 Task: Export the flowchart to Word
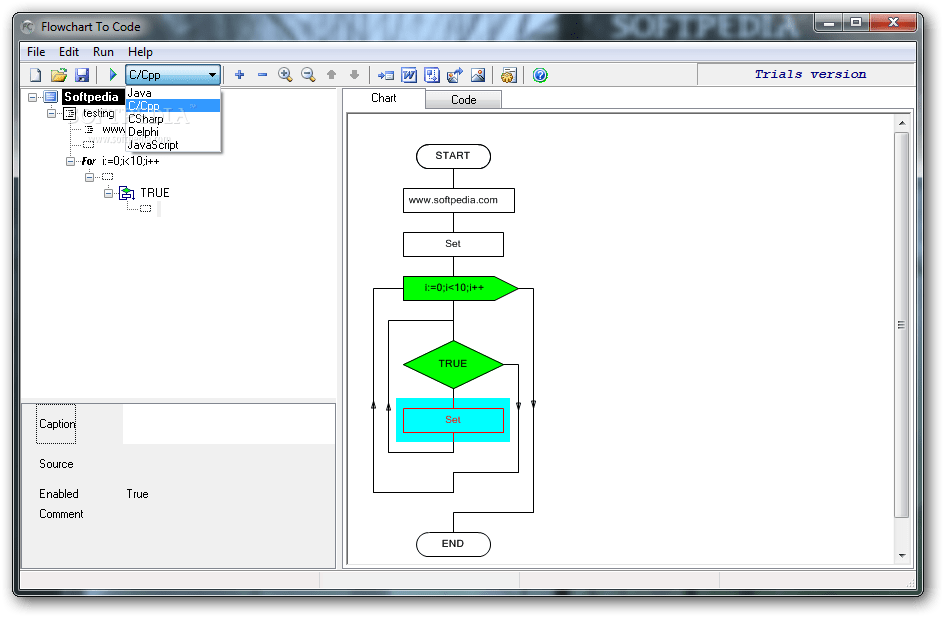(408, 74)
